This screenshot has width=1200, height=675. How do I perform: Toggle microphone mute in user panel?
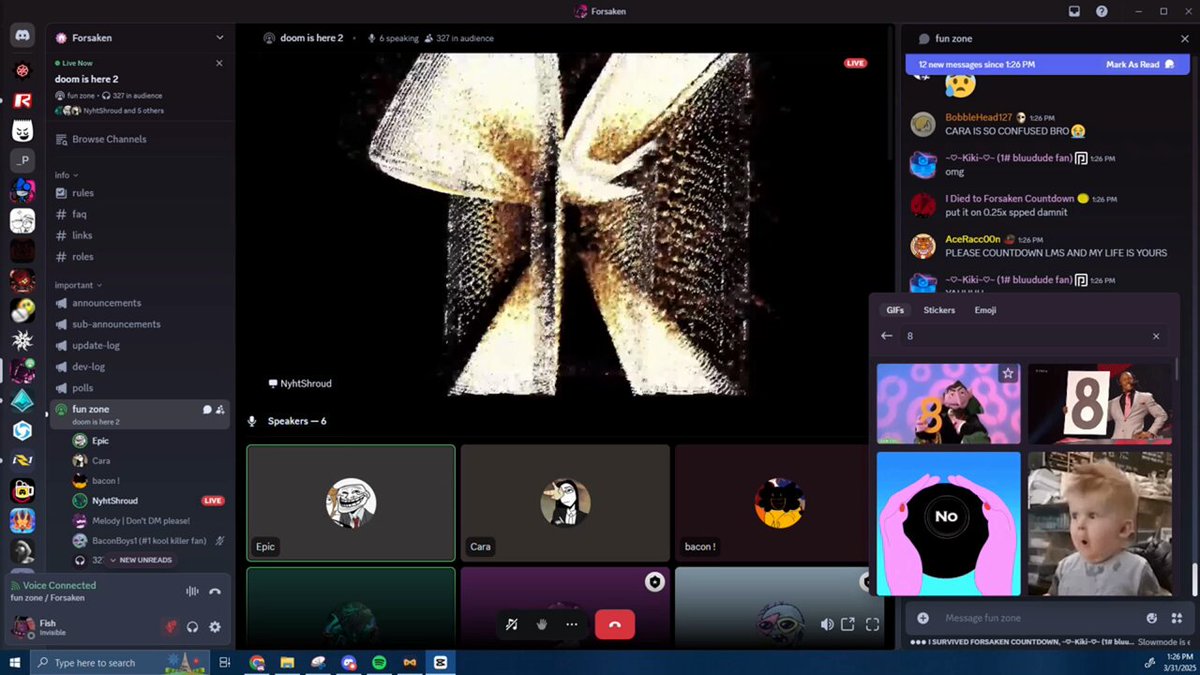pos(171,627)
